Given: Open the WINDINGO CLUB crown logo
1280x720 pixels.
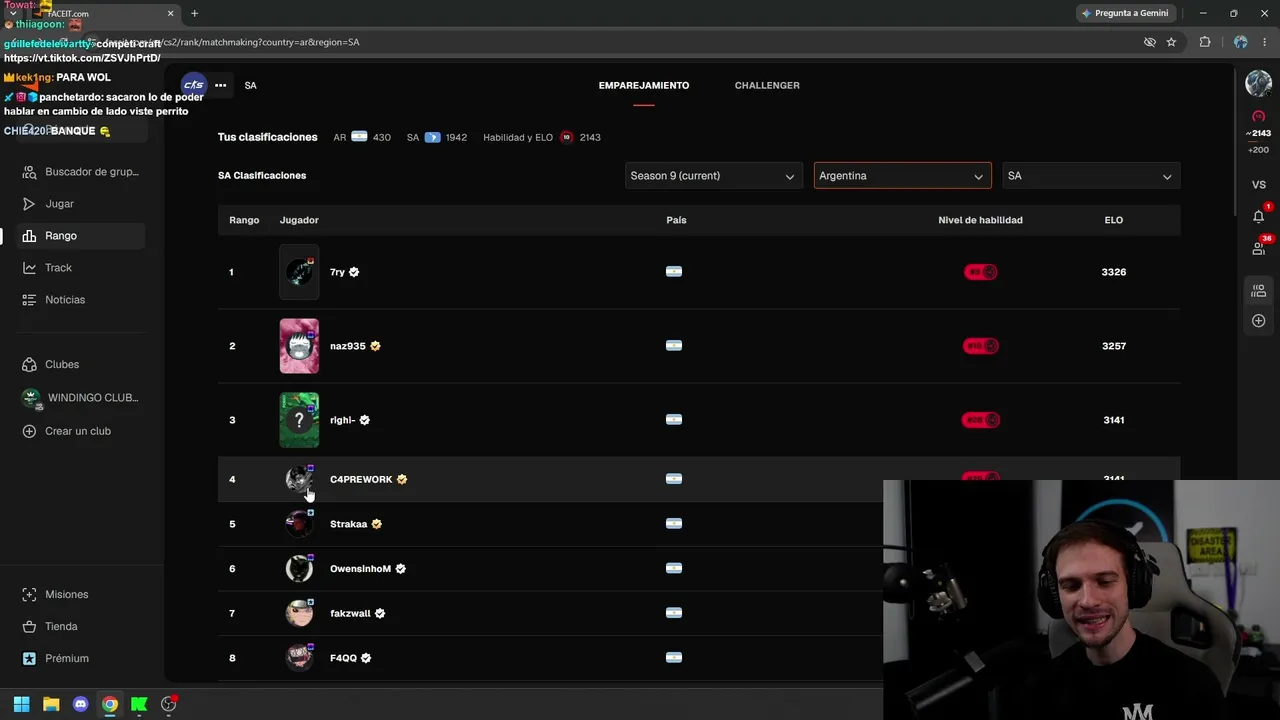Looking at the screenshot, I should (x=31, y=398).
